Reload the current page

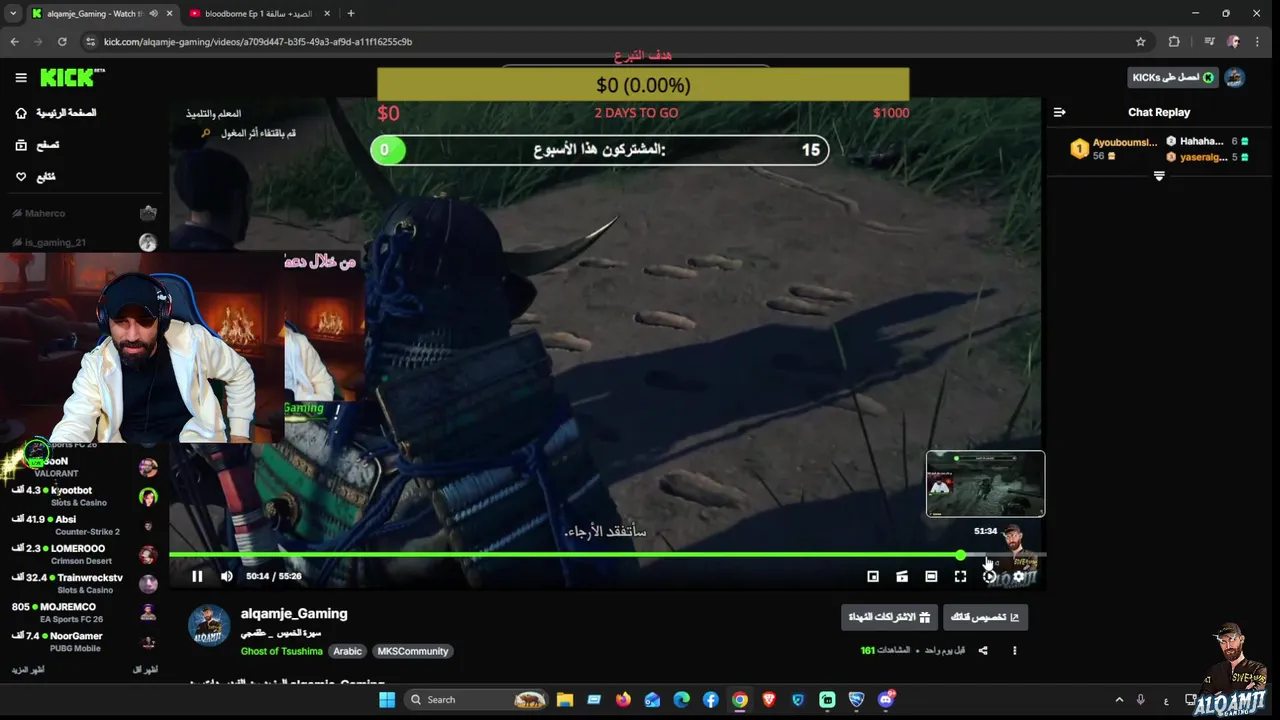click(x=62, y=42)
